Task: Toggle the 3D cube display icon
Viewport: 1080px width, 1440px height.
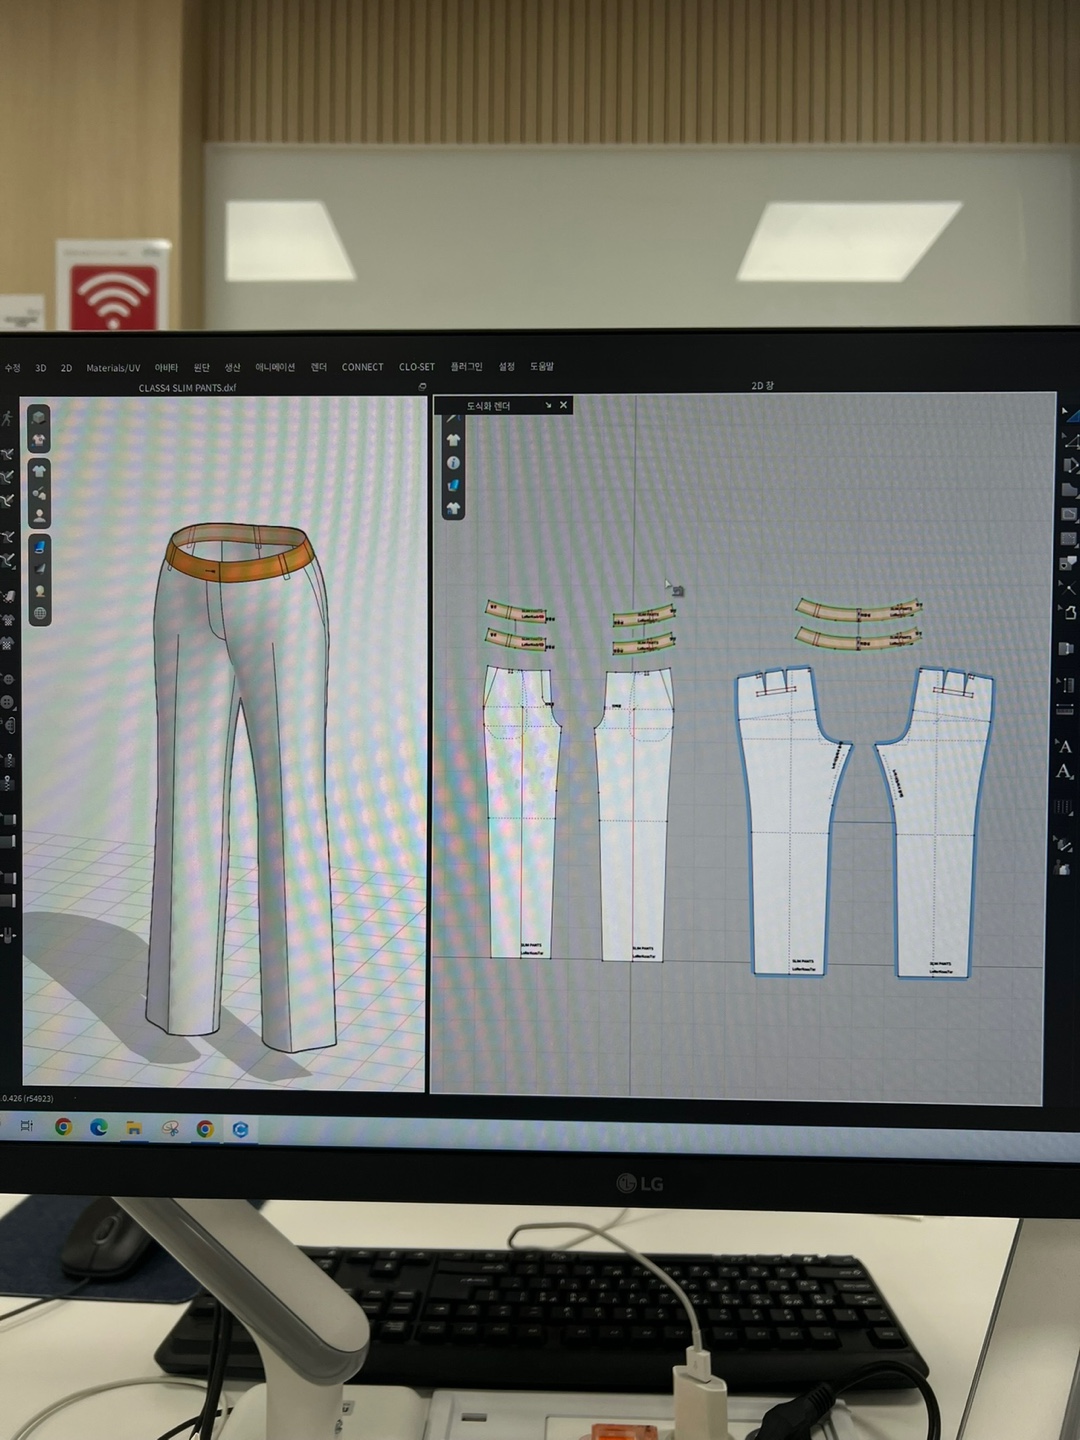Action: coord(38,417)
